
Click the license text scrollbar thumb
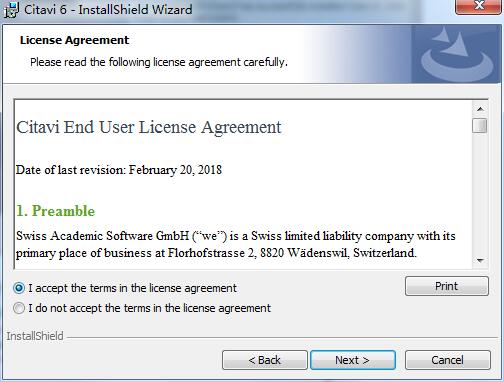click(480, 126)
